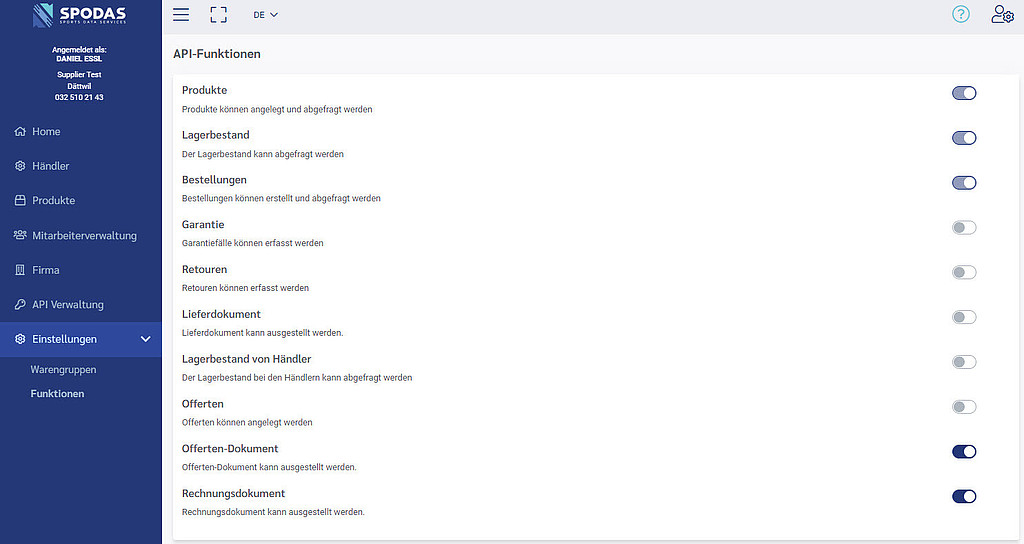Screen dimensions: 1024x544
Task: Click the Händler gear icon in sidebar
Action: (x=20, y=166)
